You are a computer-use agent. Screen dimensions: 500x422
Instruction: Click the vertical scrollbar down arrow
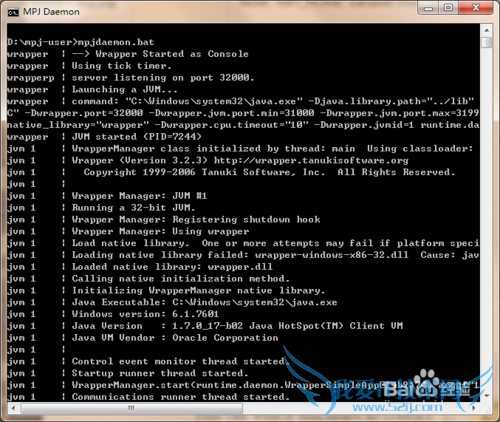point(487,396)
